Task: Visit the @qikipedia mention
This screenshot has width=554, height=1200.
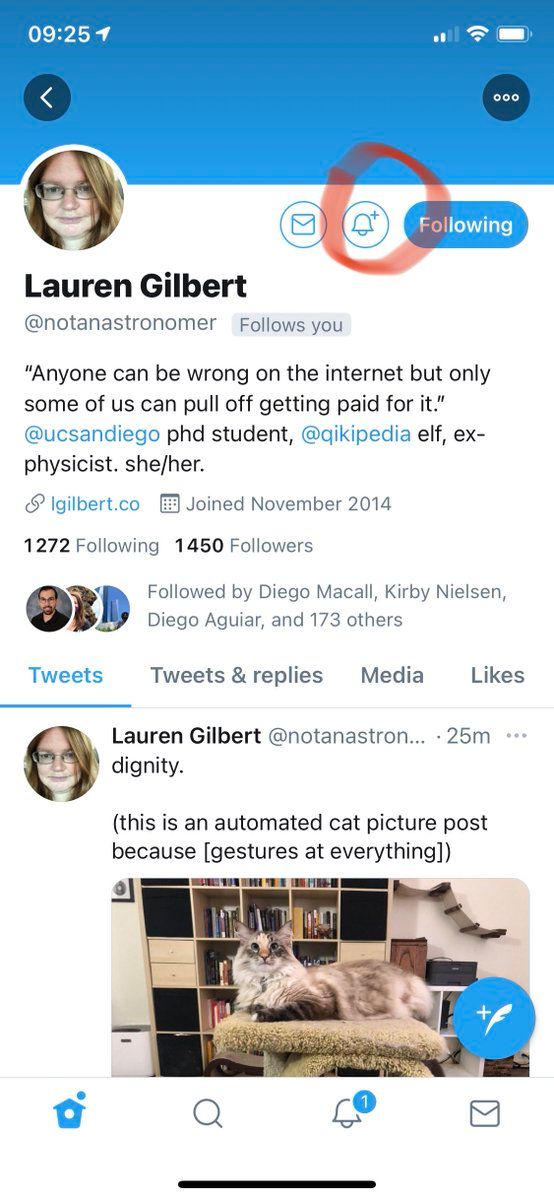Action: pos(356,435)
